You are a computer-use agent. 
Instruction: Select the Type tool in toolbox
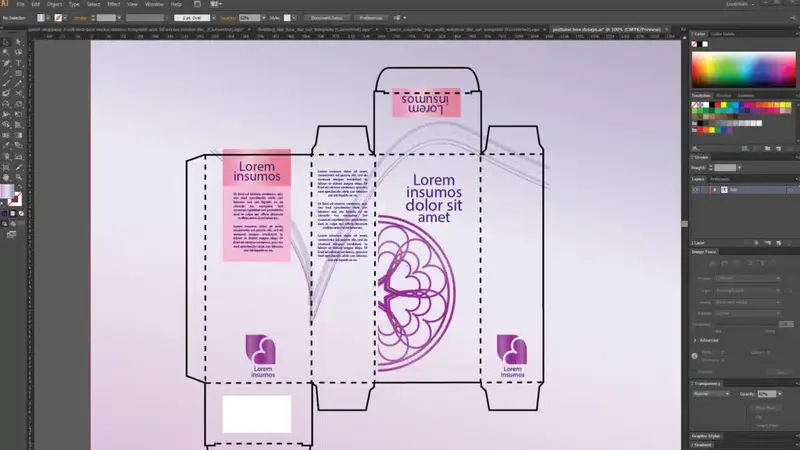click(18, 63)
